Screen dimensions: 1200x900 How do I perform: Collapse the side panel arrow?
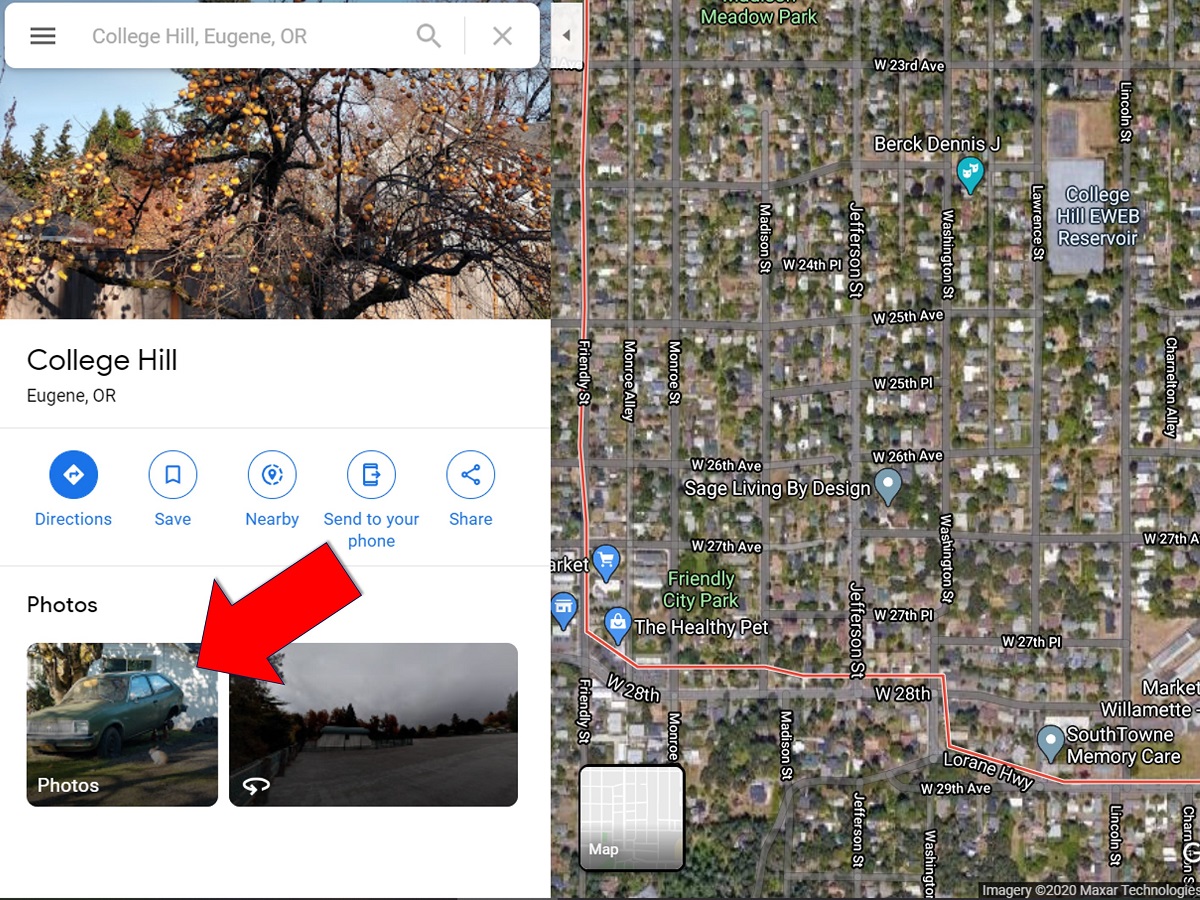(565, 36)
